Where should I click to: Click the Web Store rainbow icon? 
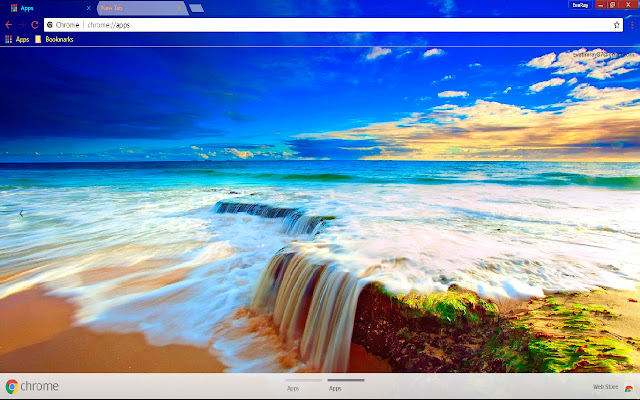point(629,388)
